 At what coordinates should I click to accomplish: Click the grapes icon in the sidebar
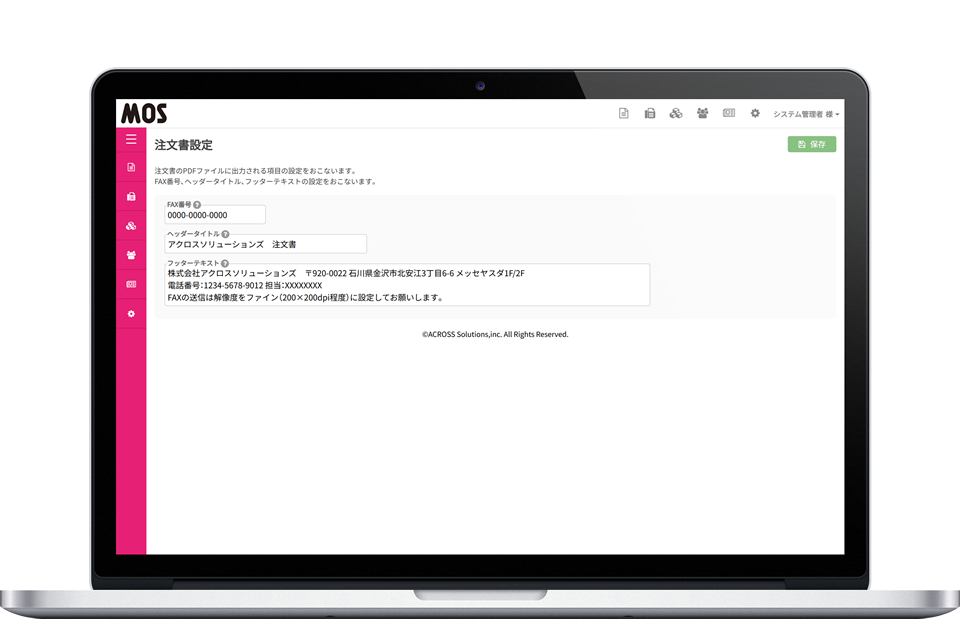pos(130,225)
